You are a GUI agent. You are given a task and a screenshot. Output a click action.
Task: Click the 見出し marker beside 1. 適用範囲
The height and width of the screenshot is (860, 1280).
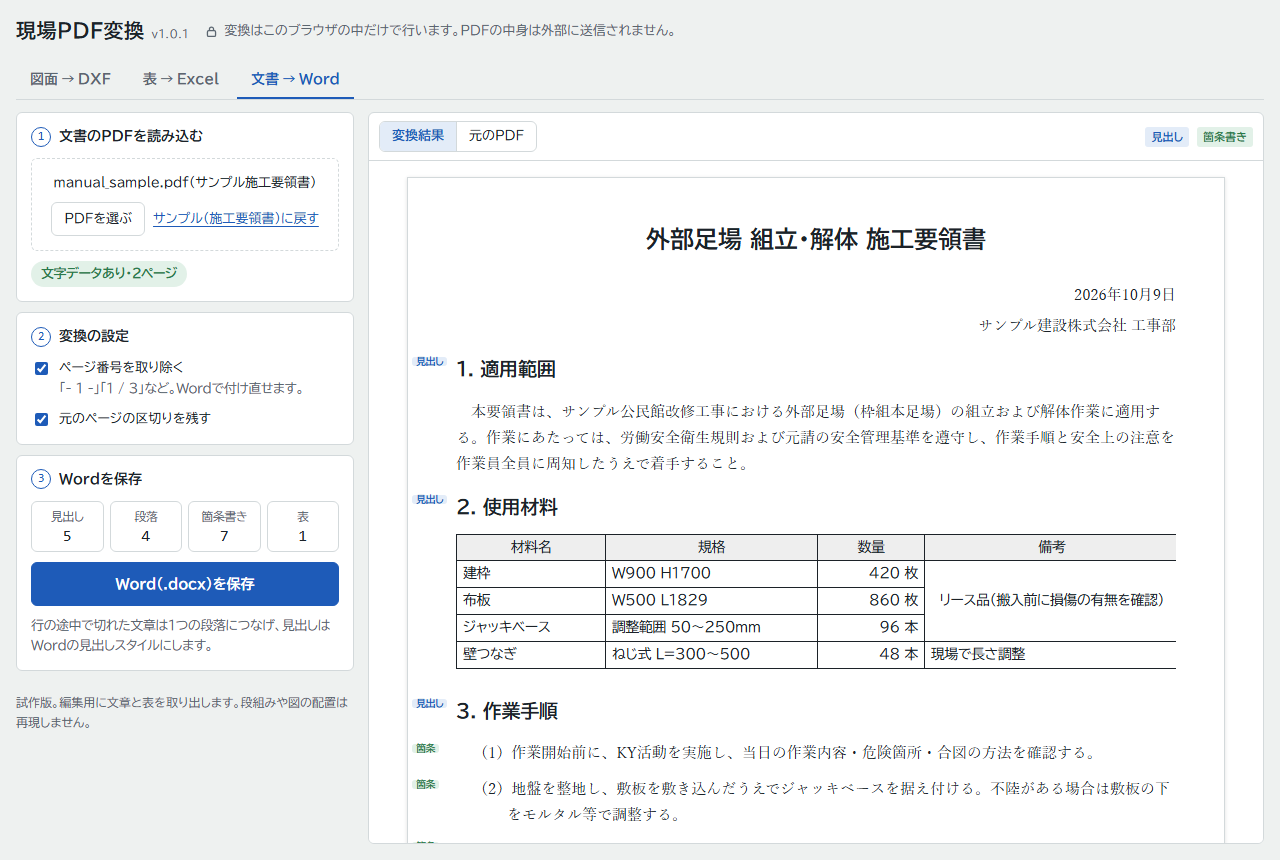tap(430, 362)
